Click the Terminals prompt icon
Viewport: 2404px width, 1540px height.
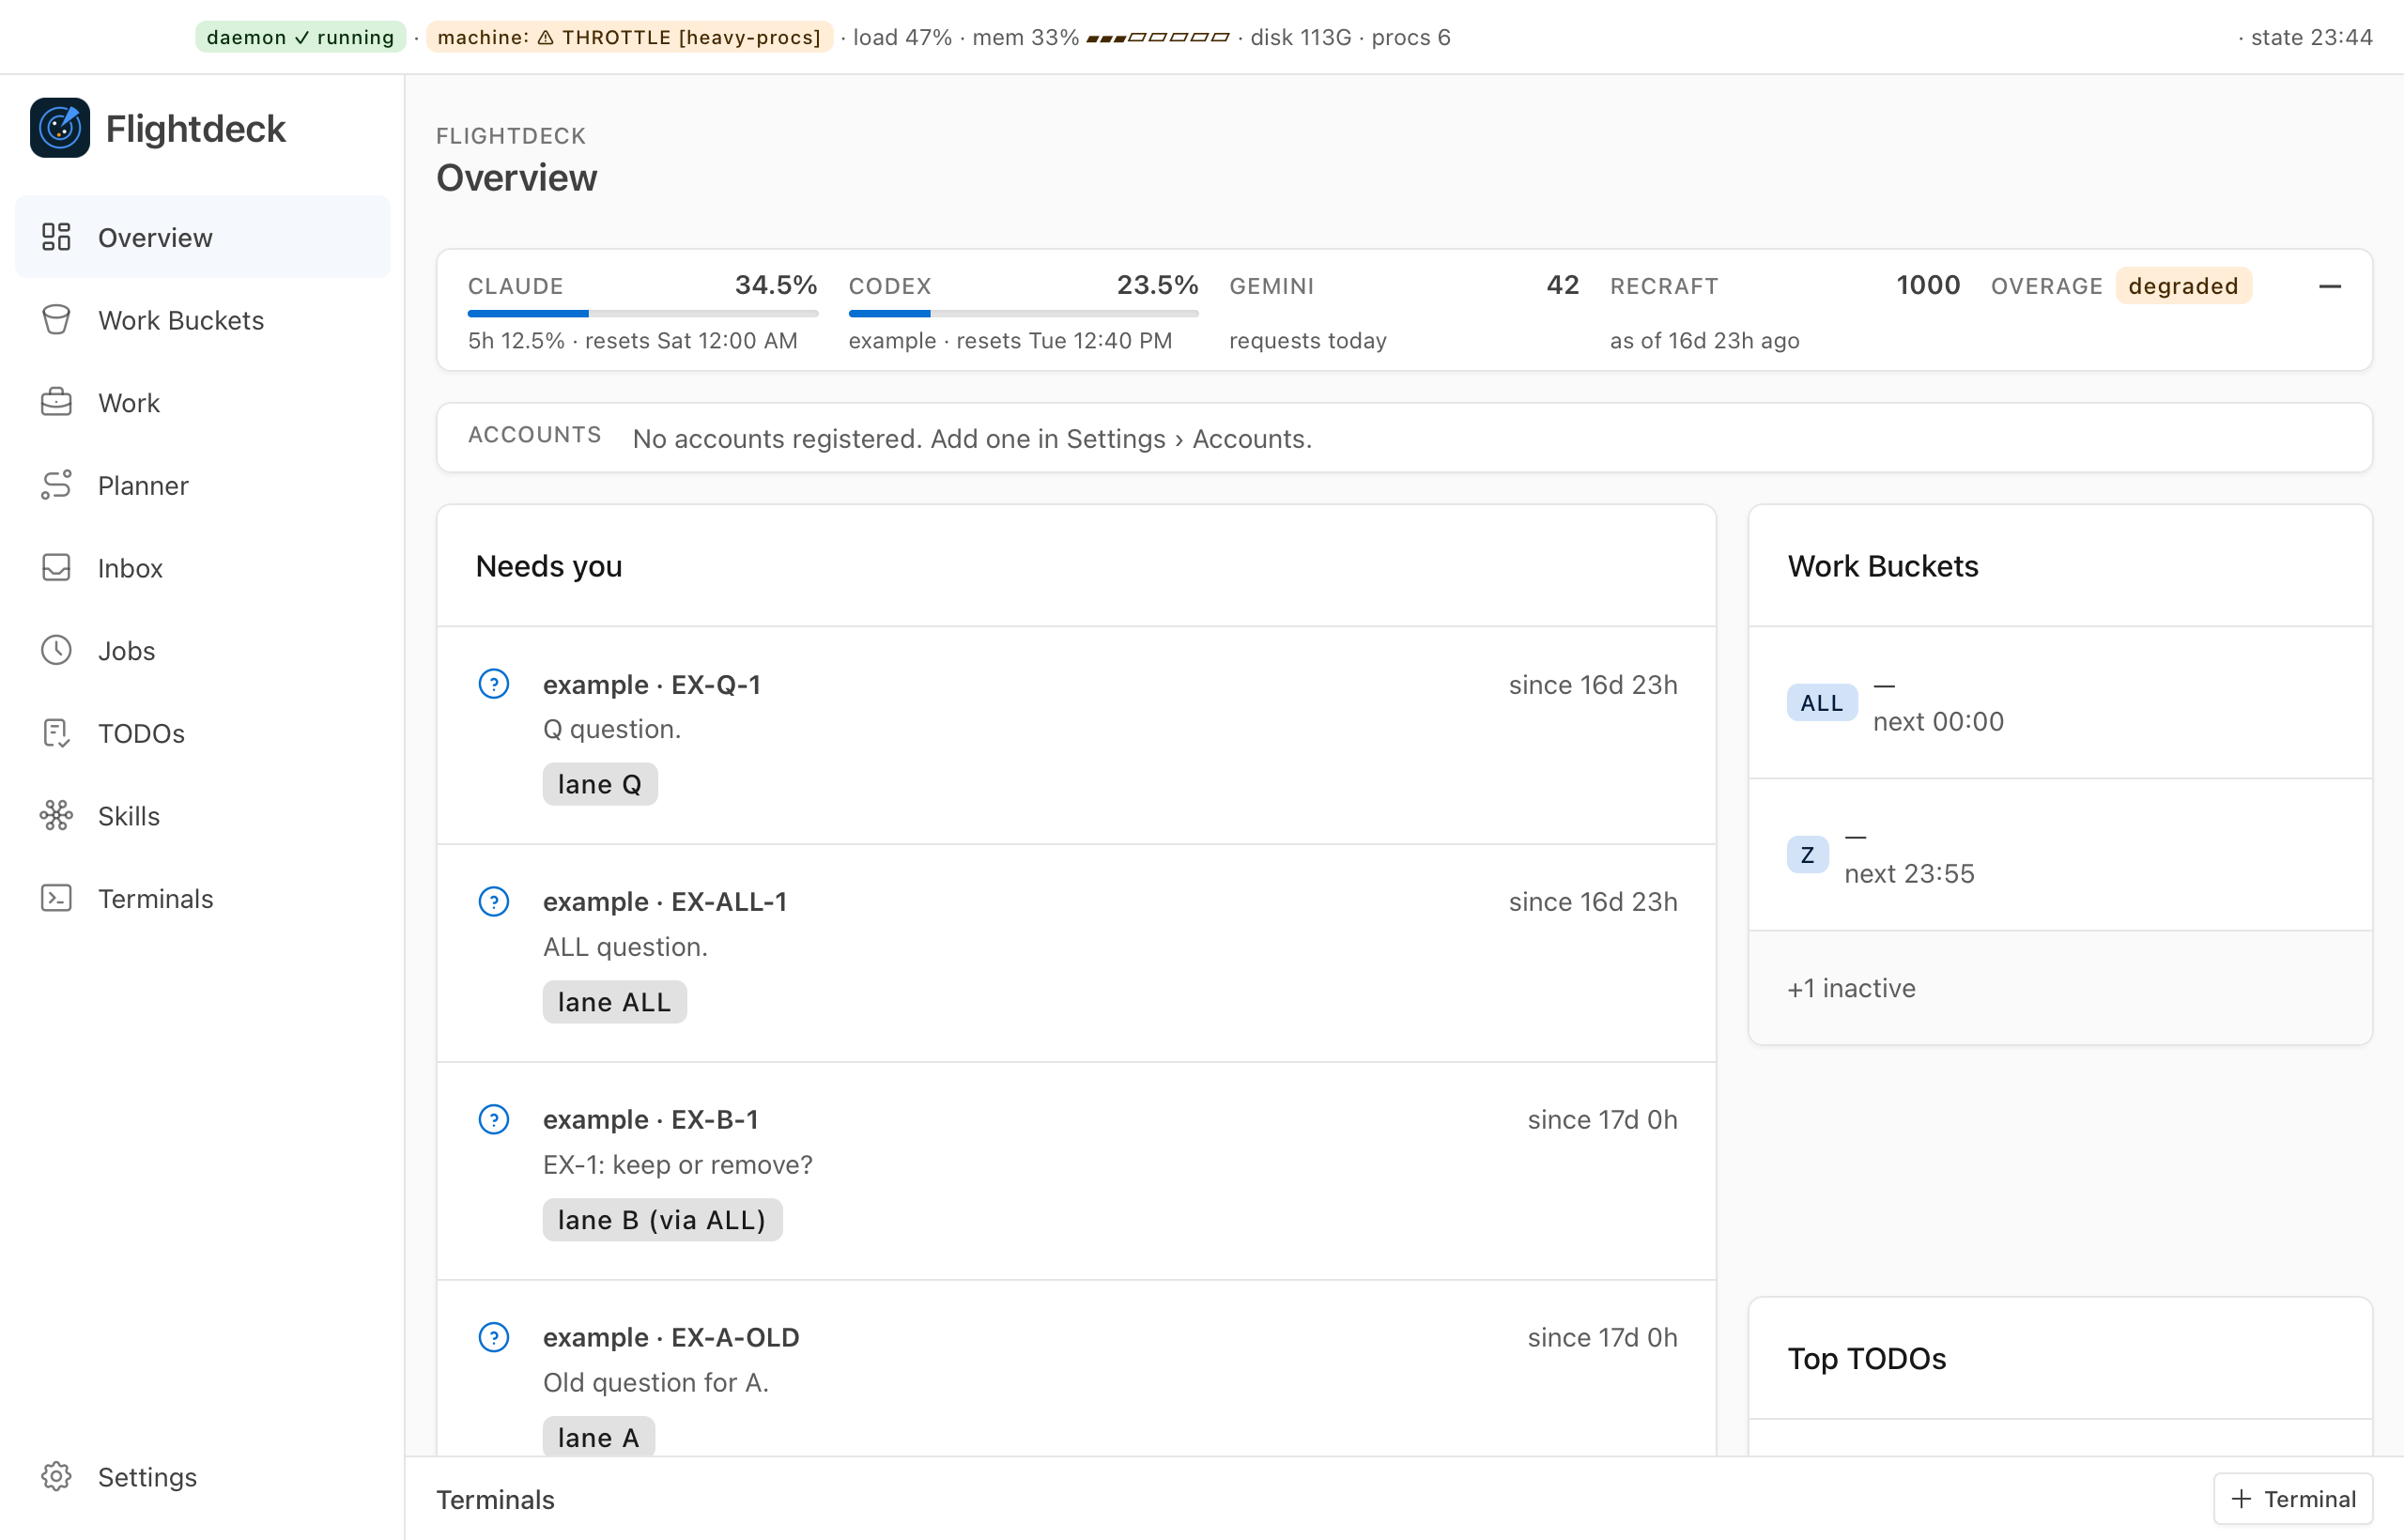56,898
